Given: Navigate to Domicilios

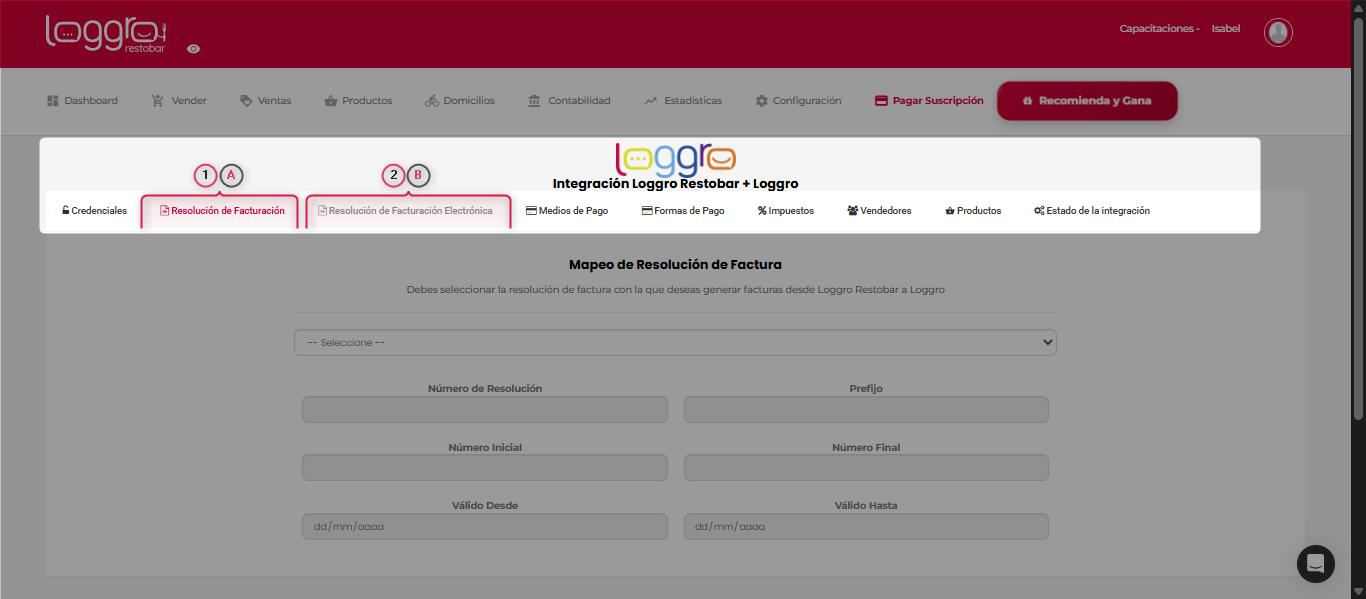Looking at the screenshot, I should pos(459,101).
